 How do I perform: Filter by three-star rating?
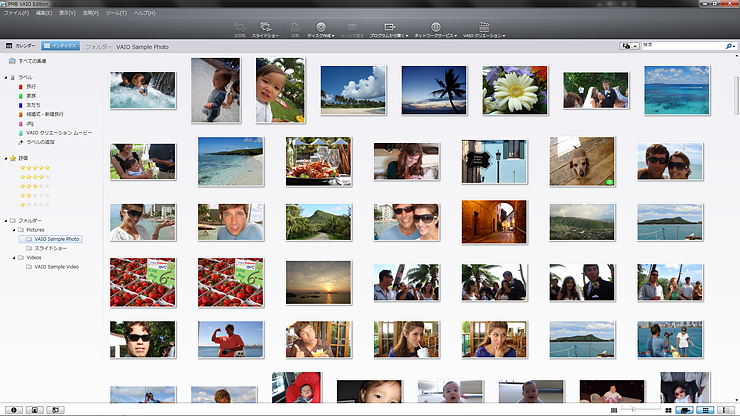coord(36,186)
